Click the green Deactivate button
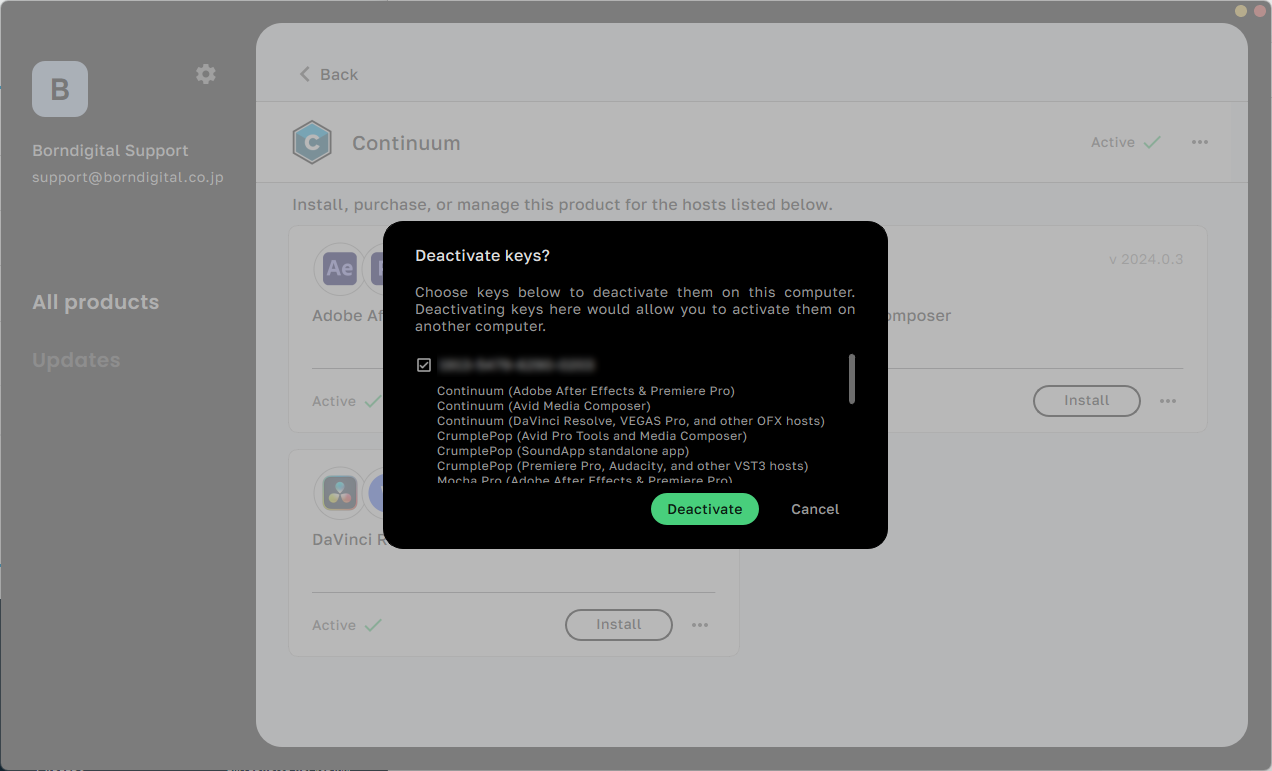This screenshot has height=771, width=1272. point(705,509)
